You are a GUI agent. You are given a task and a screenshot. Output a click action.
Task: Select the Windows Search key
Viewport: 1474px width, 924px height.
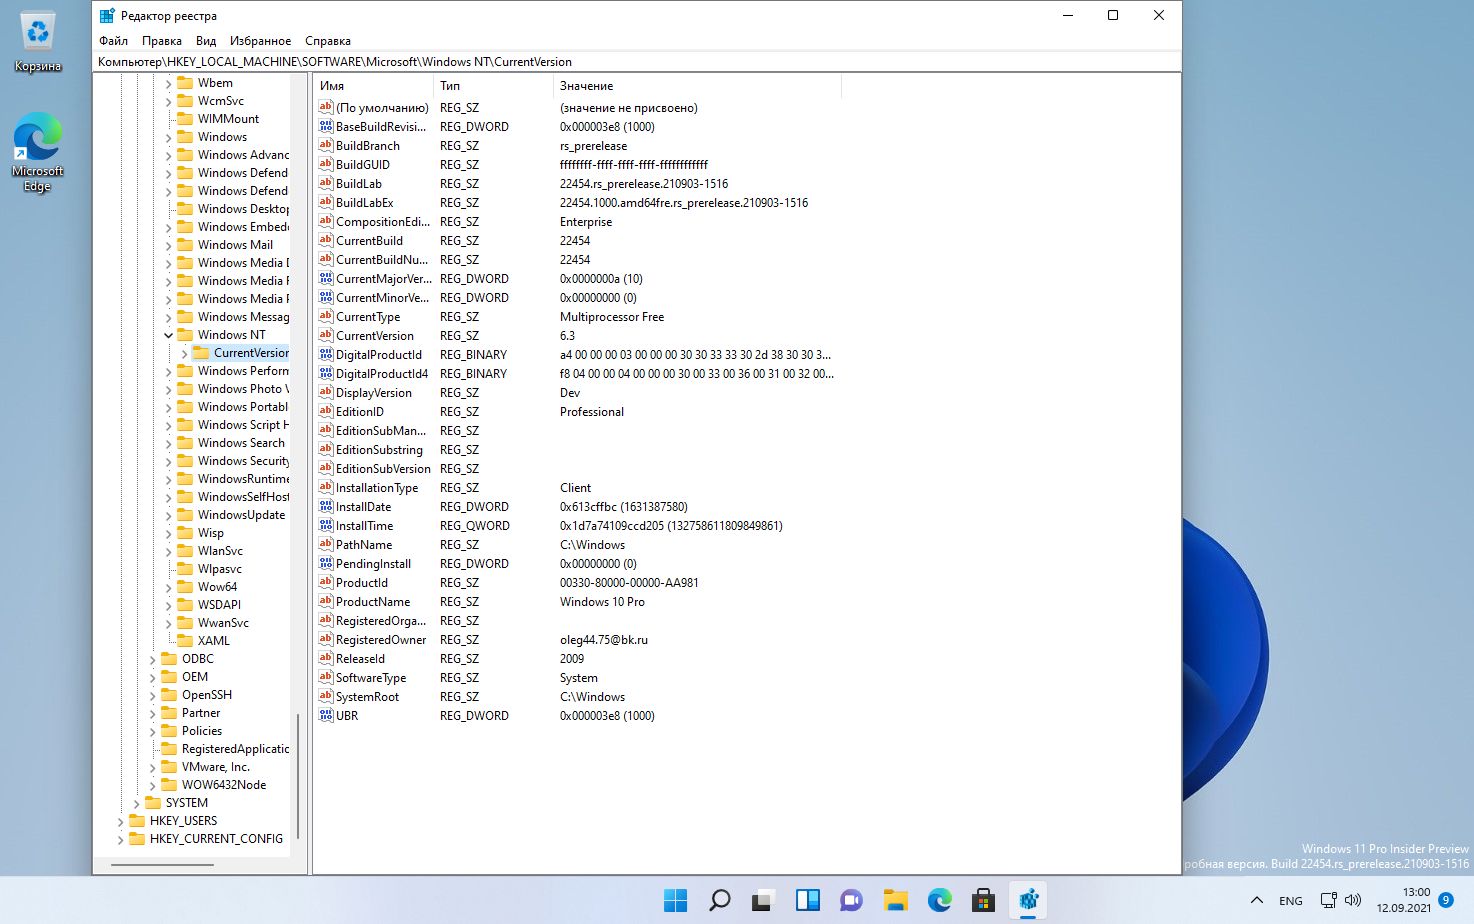click(x=241, y=443)
